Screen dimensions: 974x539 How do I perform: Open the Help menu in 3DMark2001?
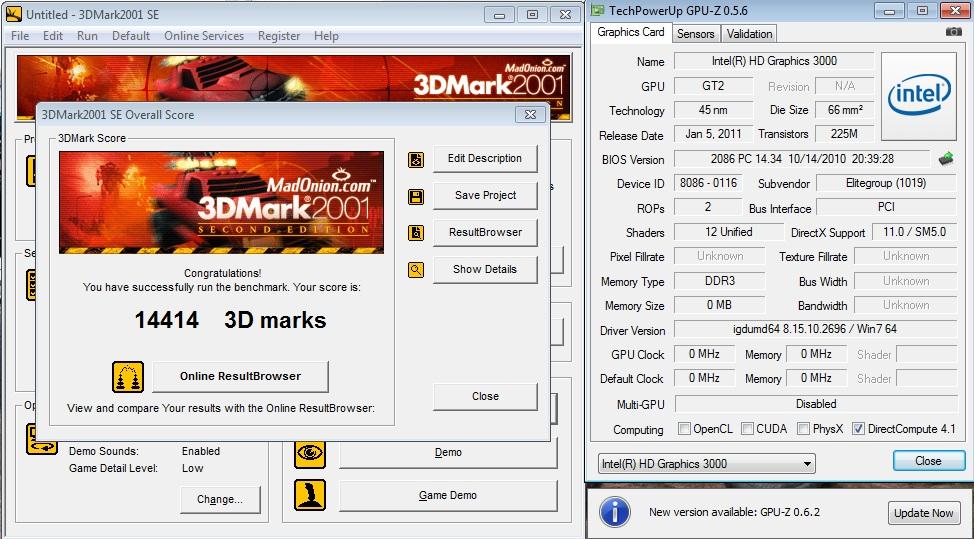coord(326,36)
